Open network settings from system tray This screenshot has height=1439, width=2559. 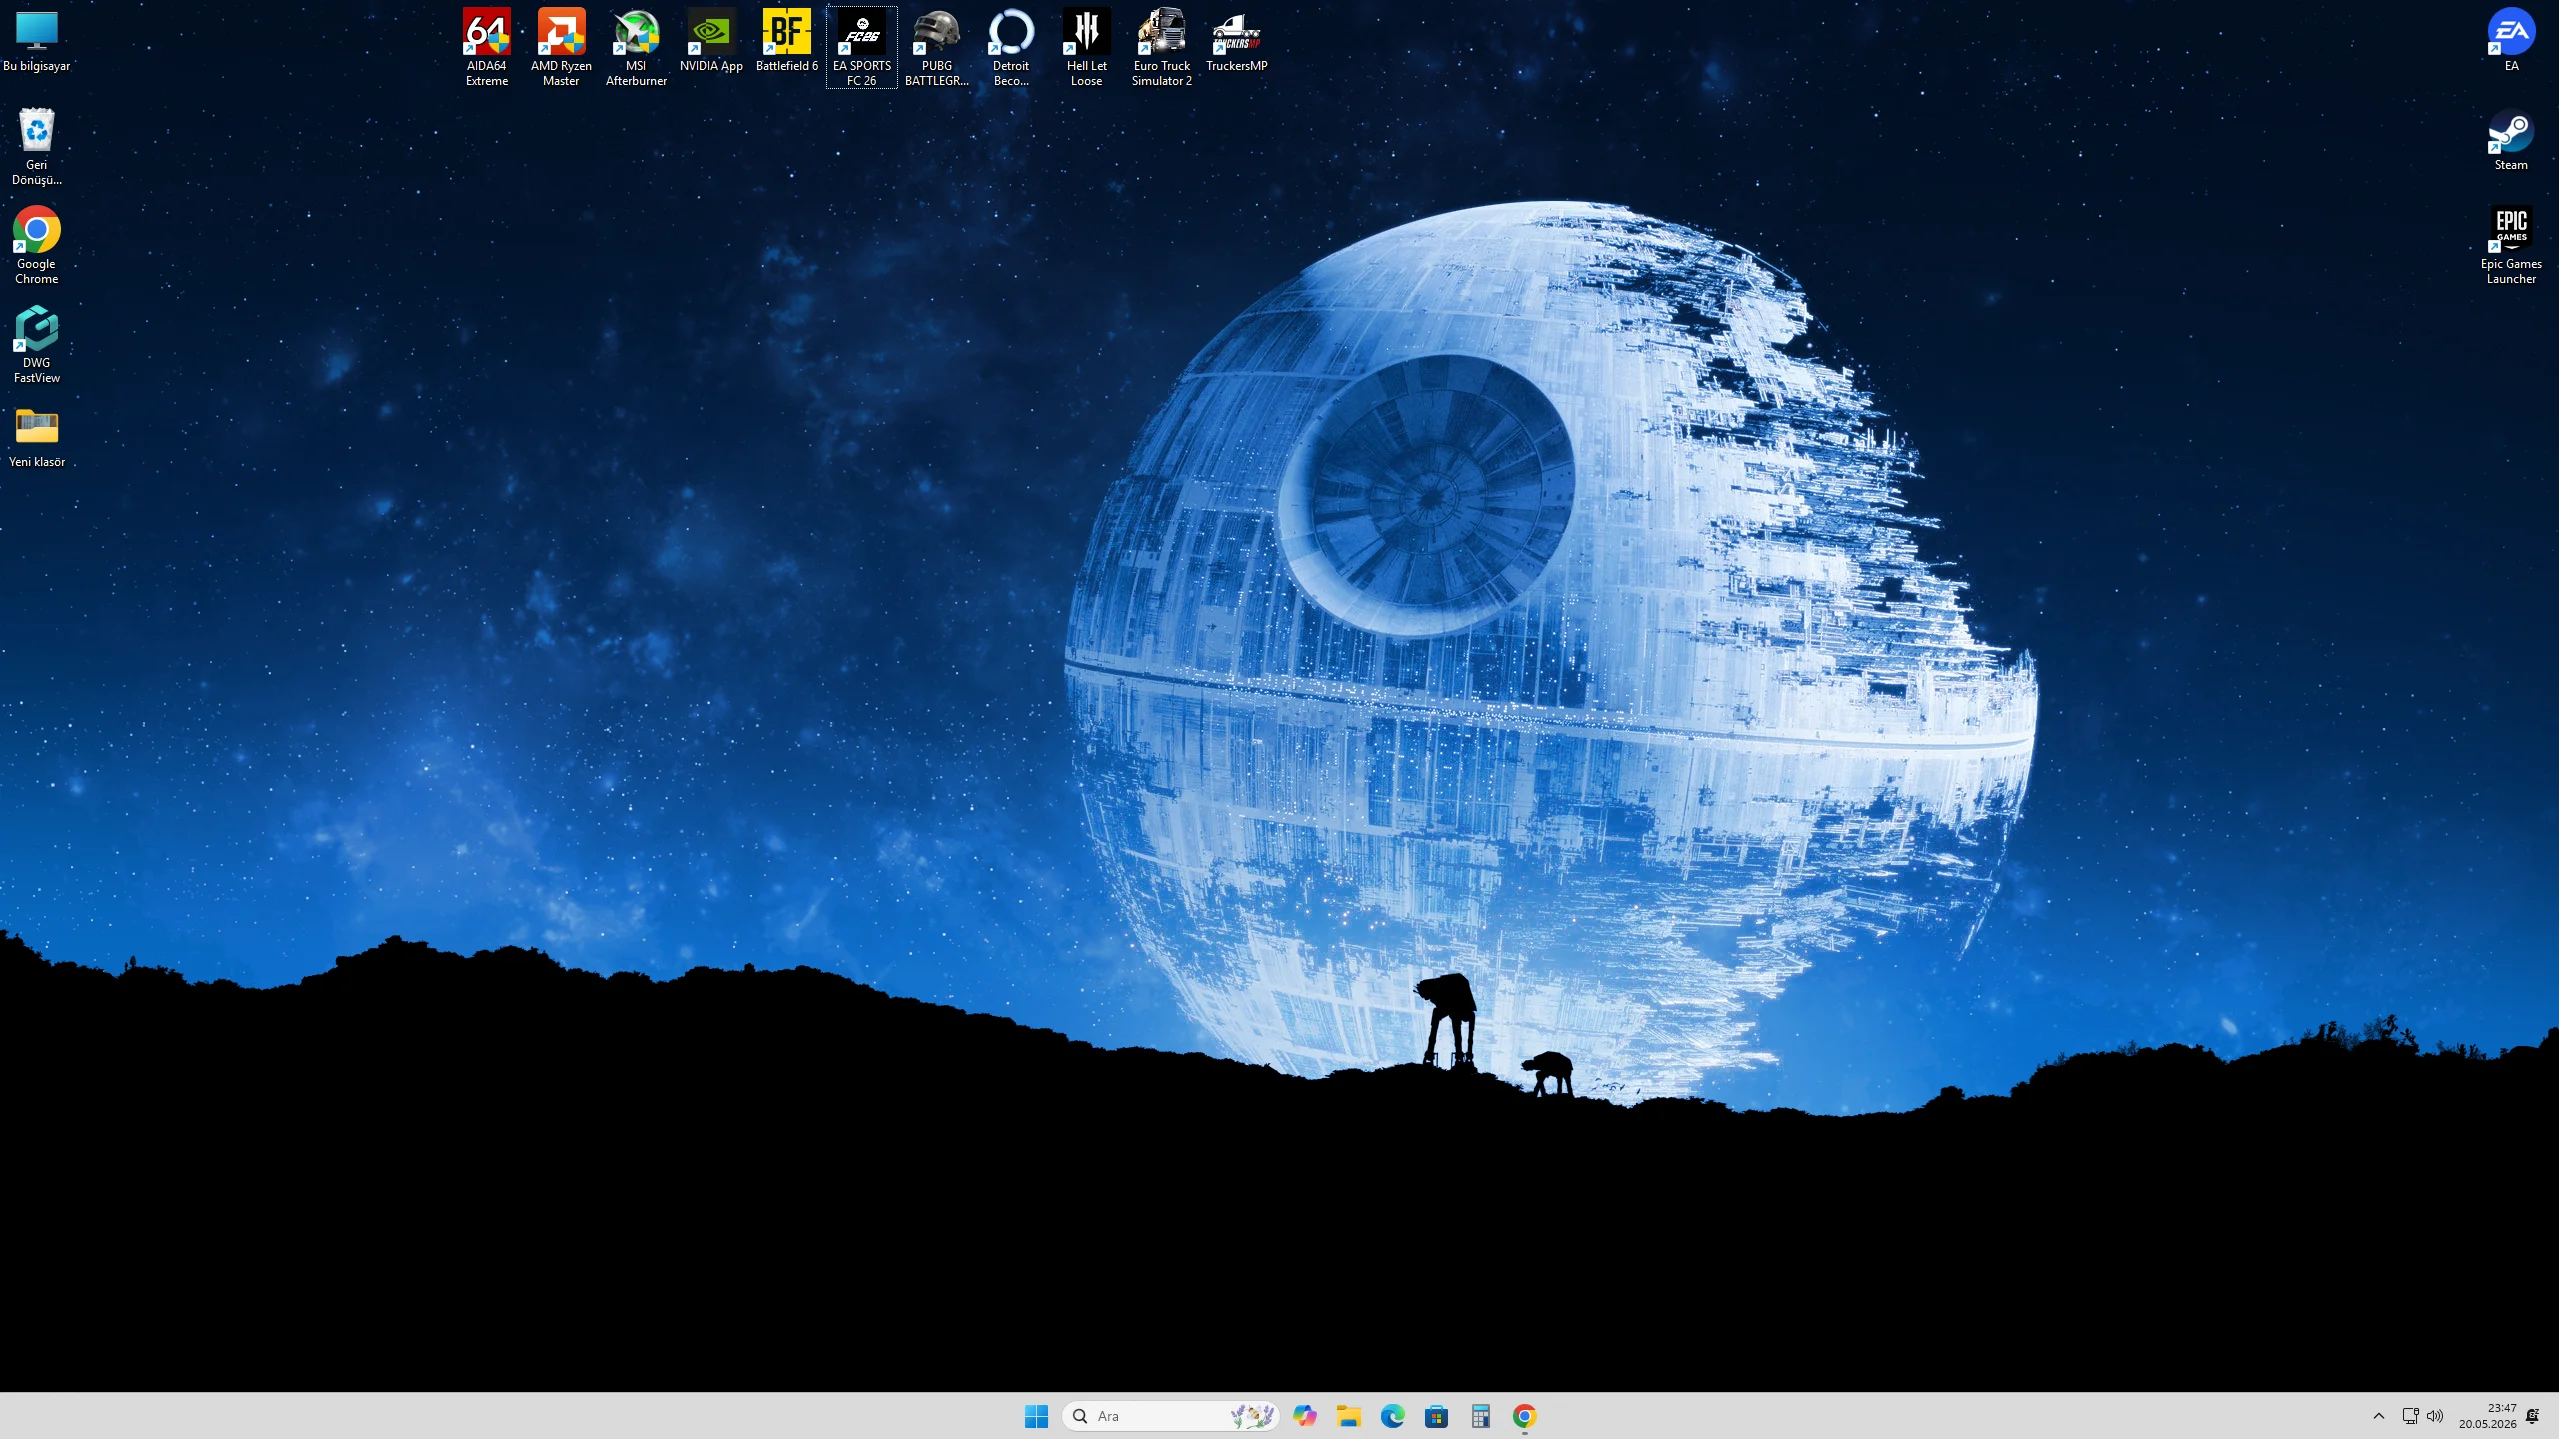tap(2410, 1416)
